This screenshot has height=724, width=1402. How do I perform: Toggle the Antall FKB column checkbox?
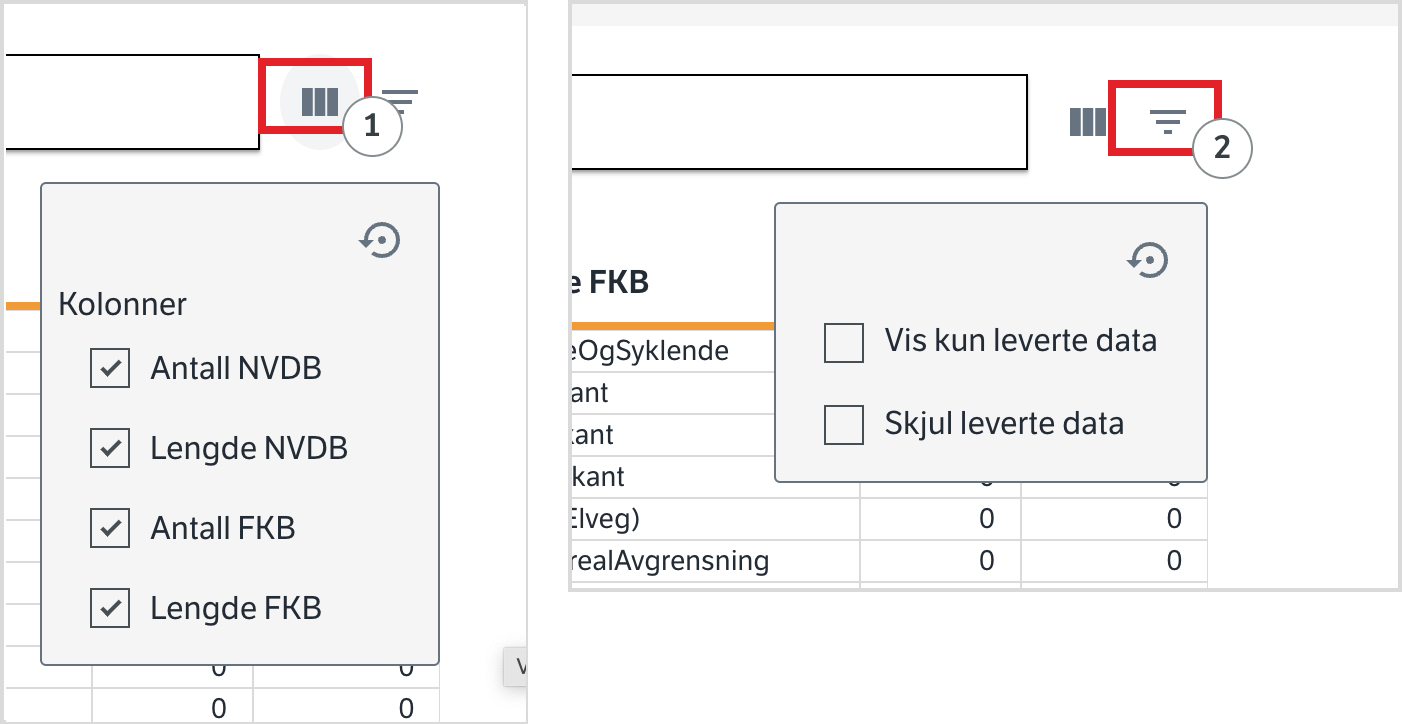110,528
